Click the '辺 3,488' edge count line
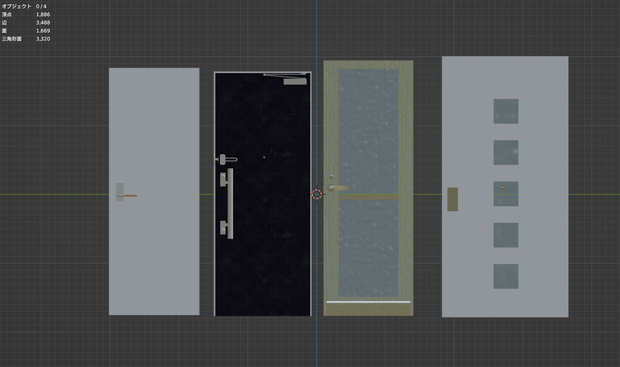Viewport: 620px width, 367px height. click(x=26, y=23)
